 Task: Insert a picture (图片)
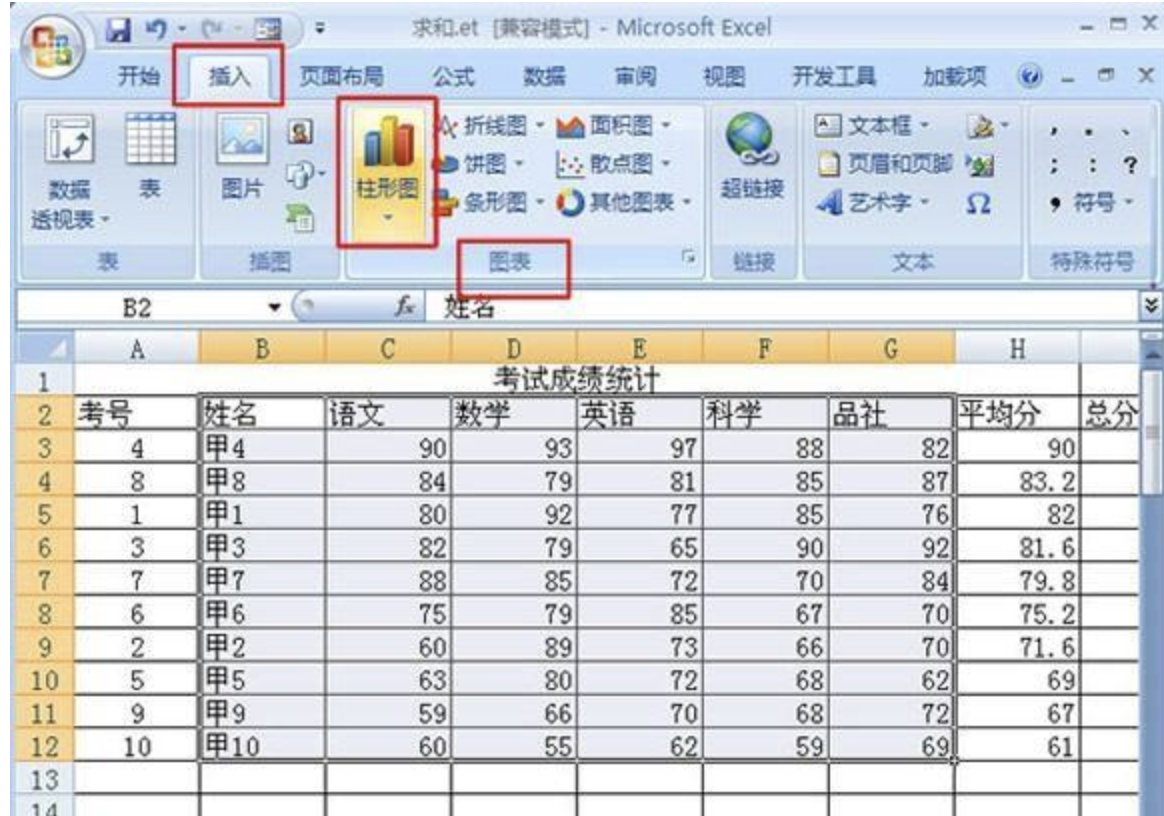tap(242, 156)
